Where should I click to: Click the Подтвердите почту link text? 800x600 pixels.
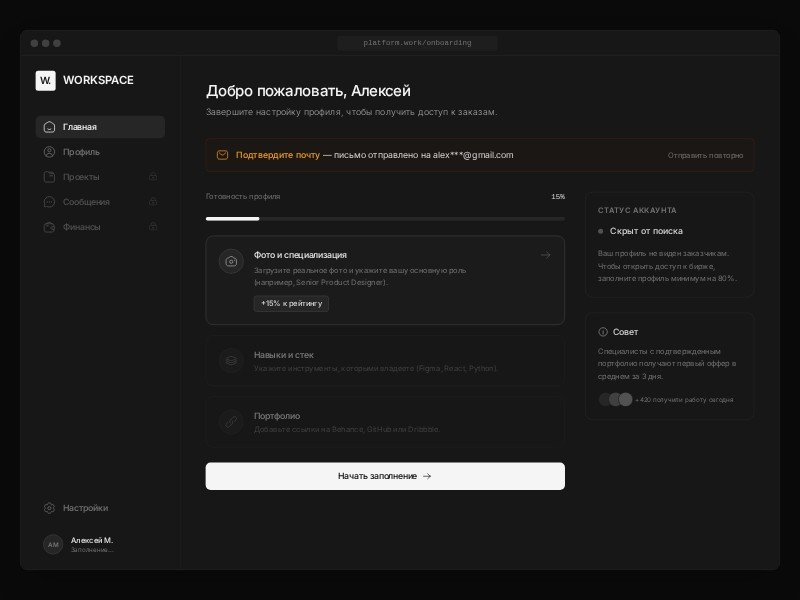click(x=277, y=155)
